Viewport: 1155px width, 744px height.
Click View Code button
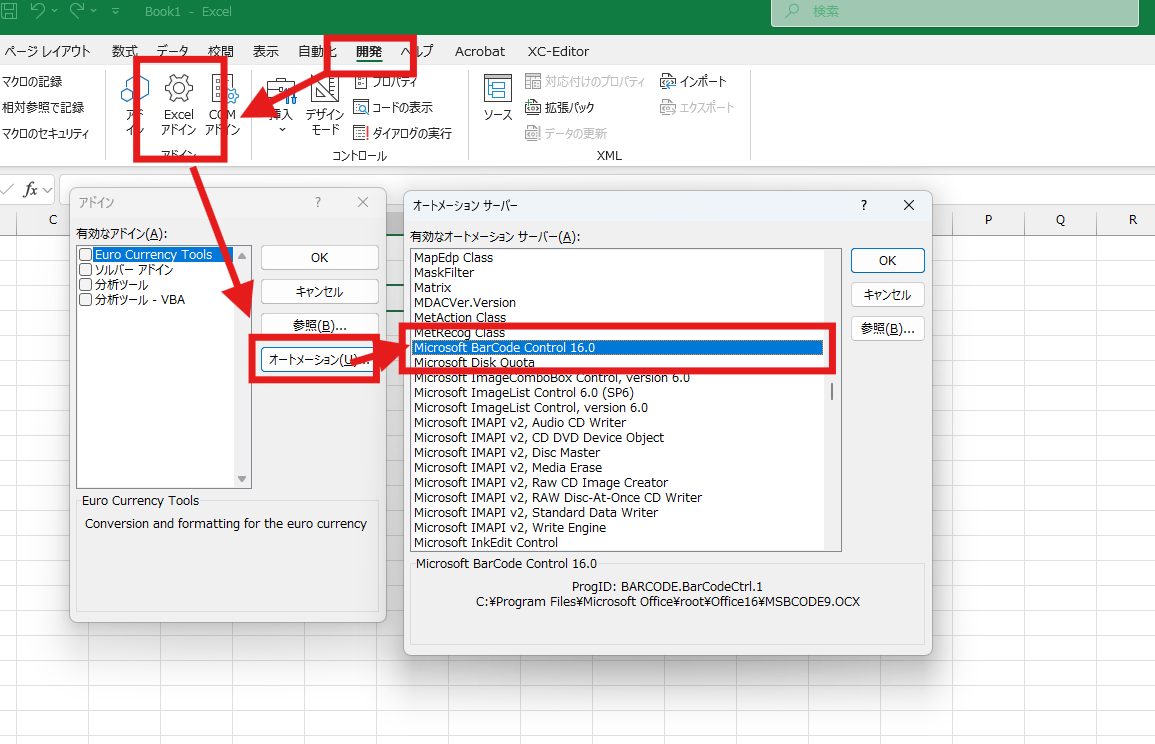tap(393, 108)
